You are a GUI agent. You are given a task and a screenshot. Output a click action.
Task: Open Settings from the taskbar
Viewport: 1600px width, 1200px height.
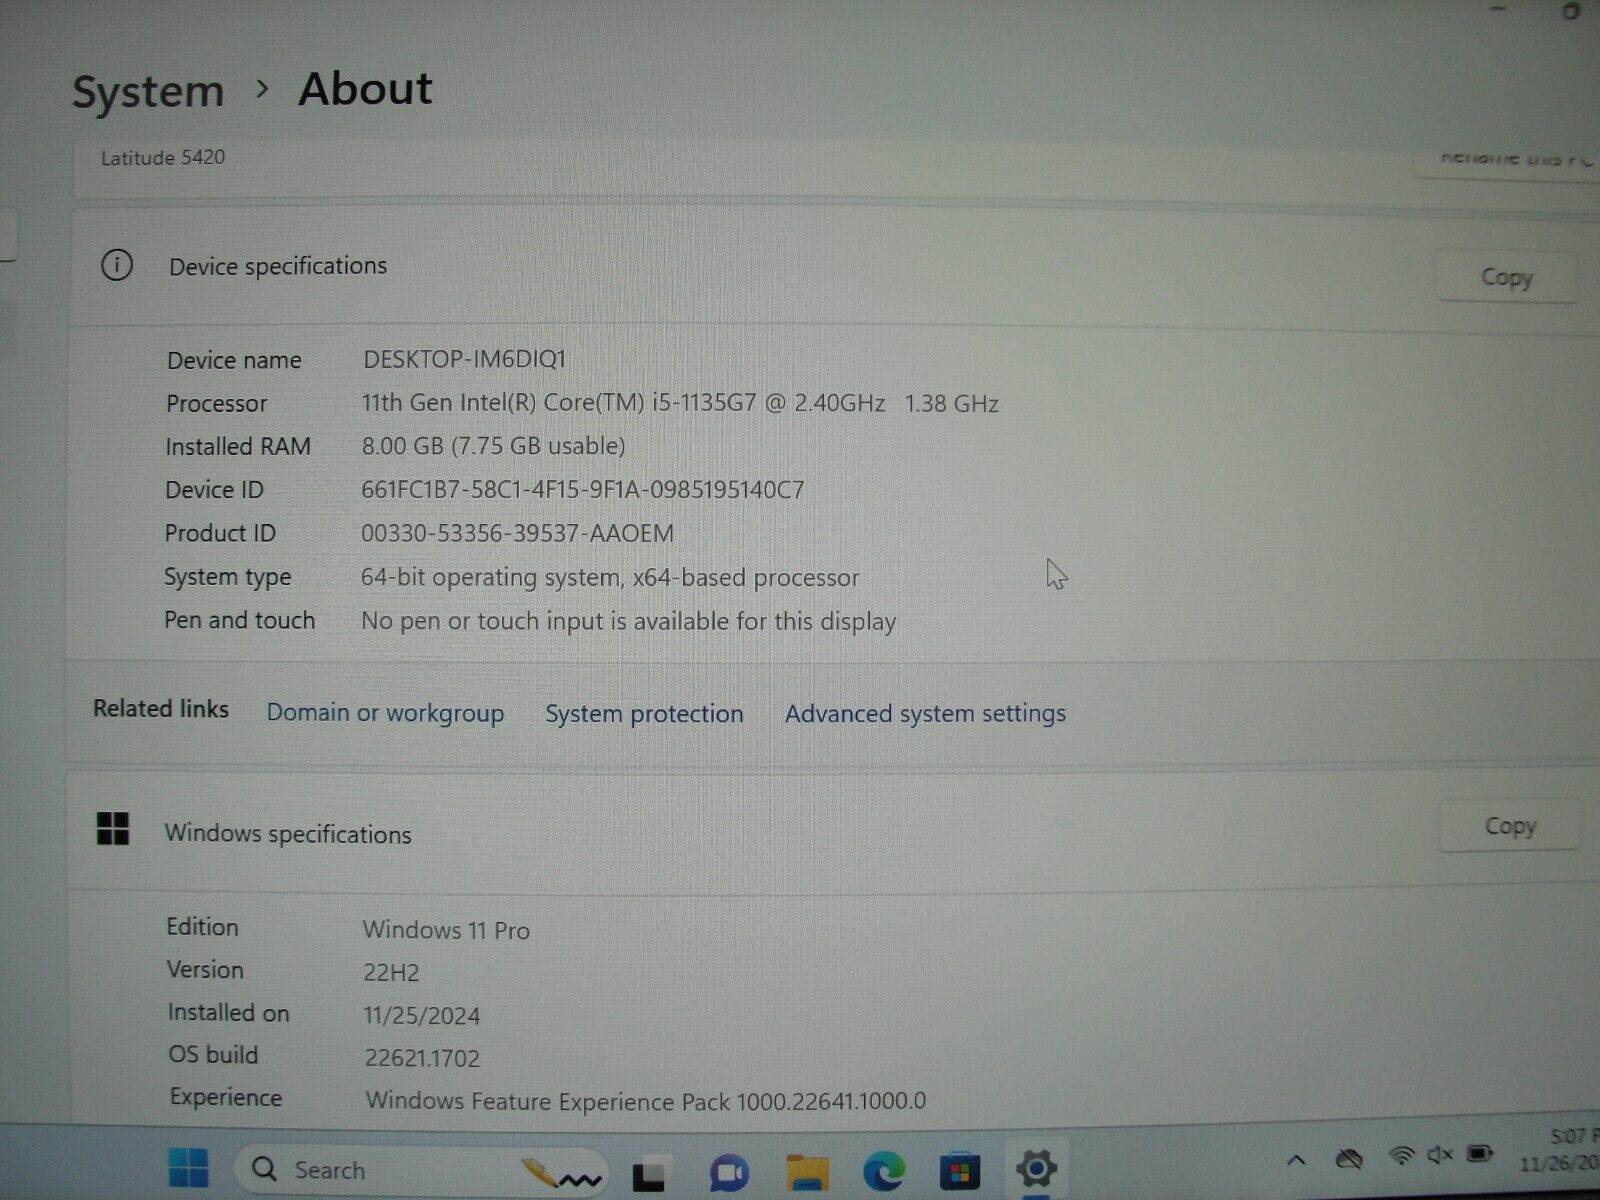tap(1035, 1168)
